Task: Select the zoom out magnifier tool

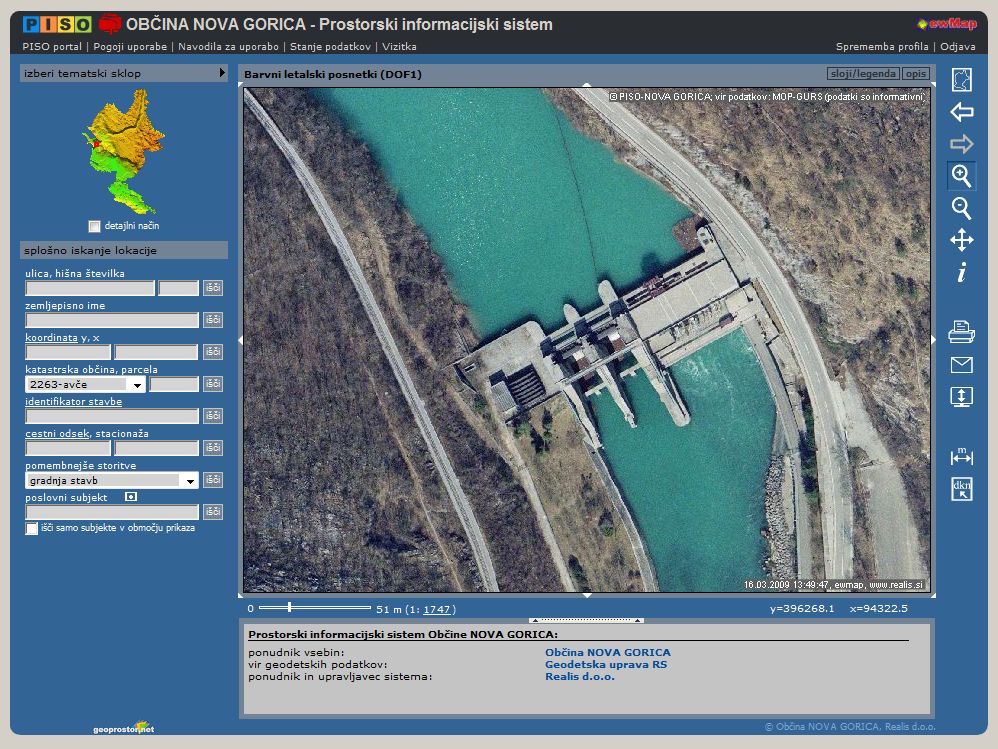Action: (x=961, y=208)
